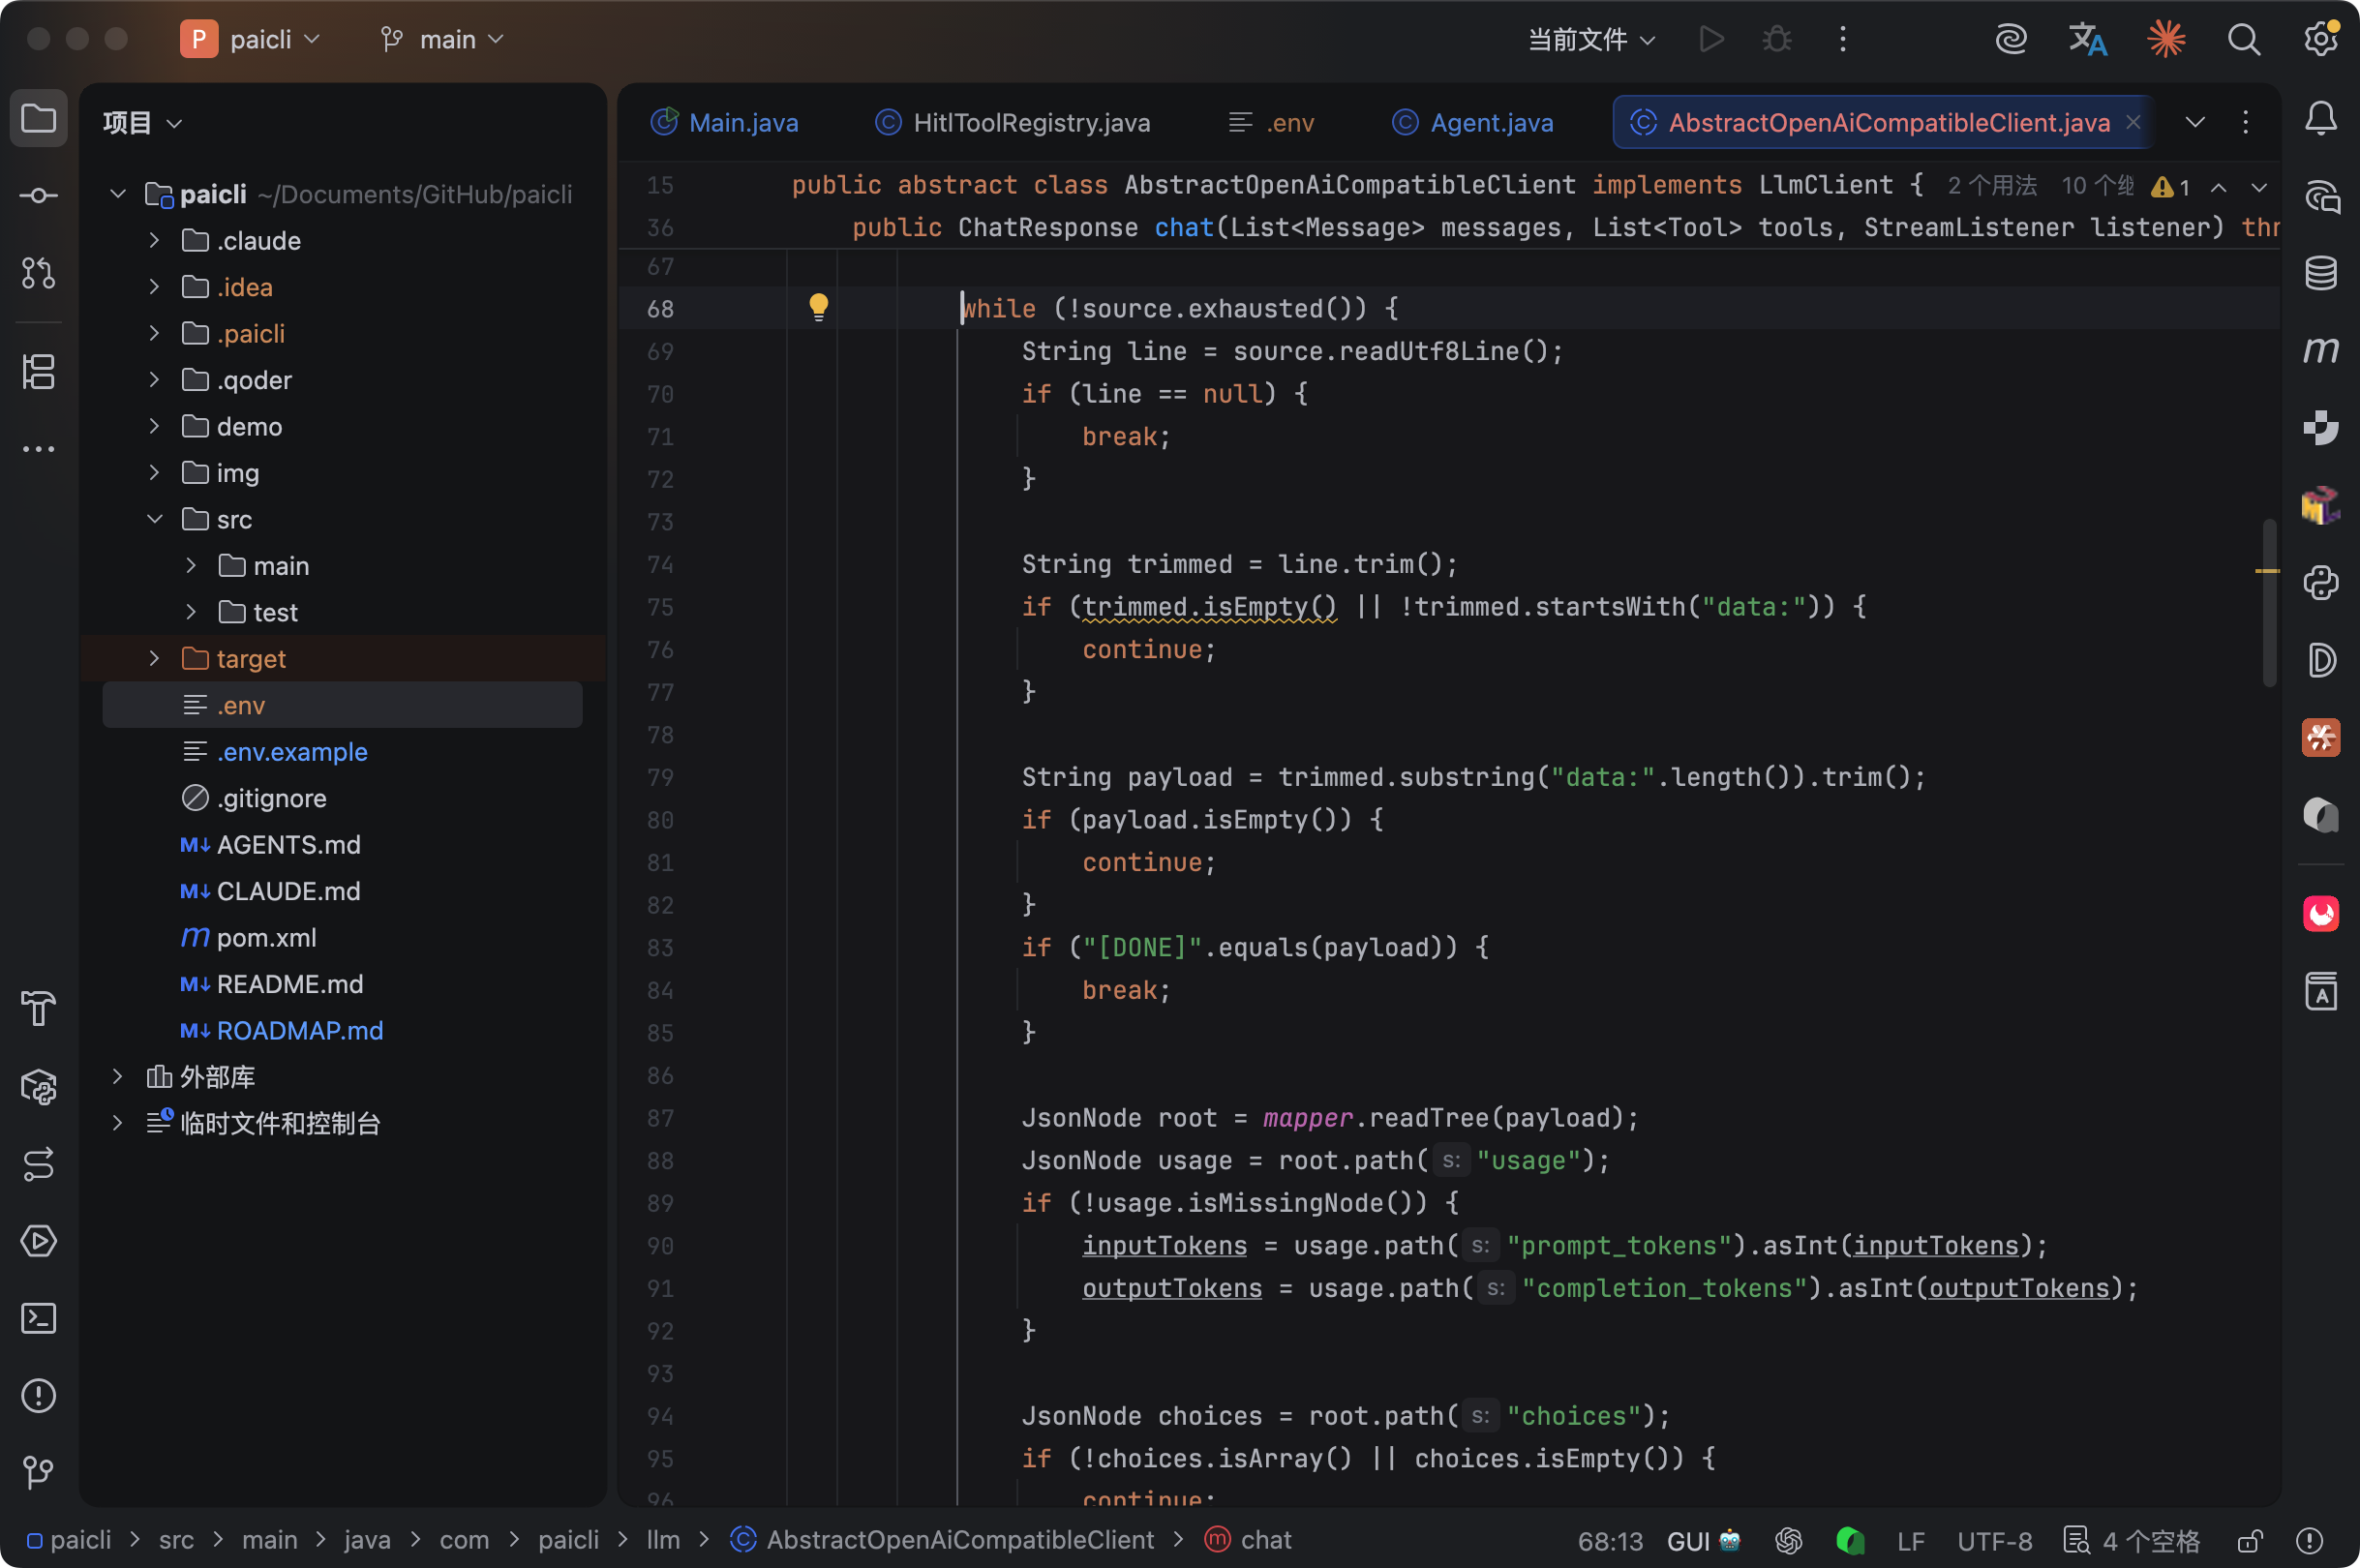The image size is (2360, 1568).
Task: Click the quick-fix lightbulb on line 68
Action: point(818,307)
